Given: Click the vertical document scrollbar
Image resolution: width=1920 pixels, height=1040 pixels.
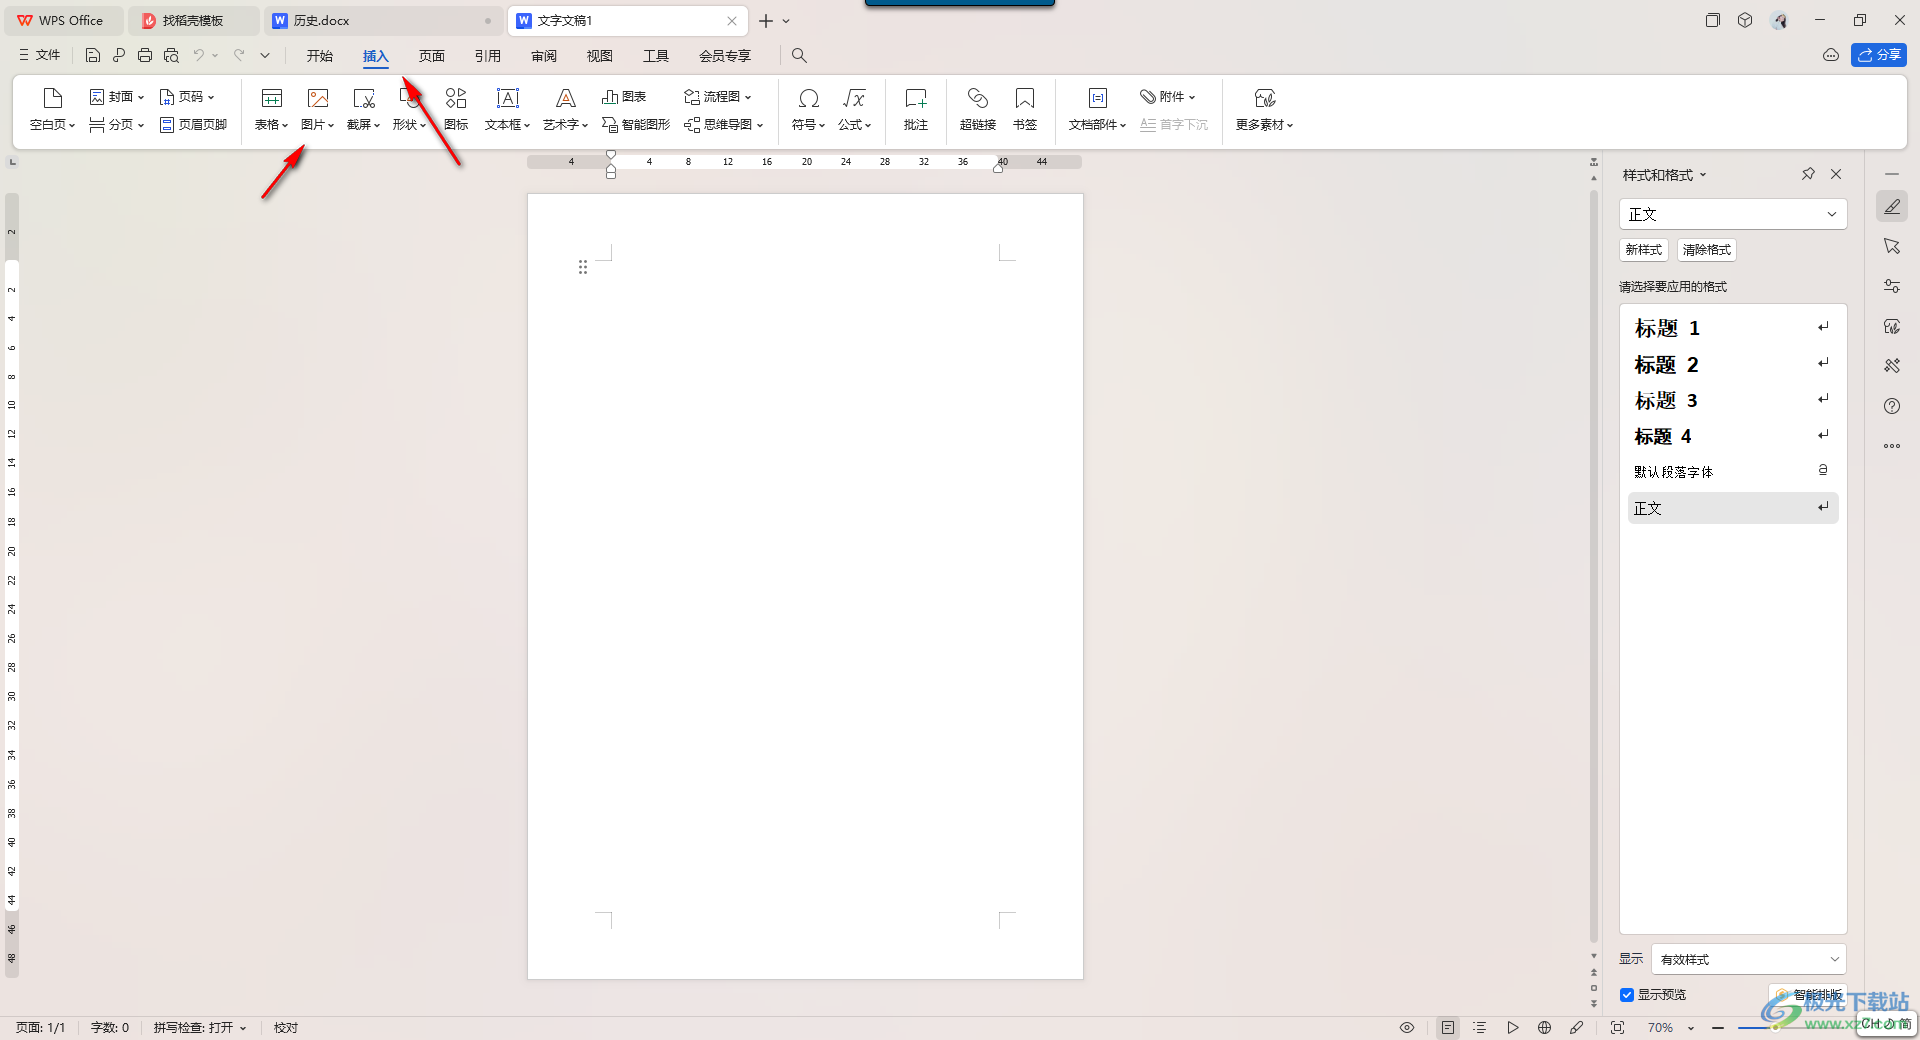Looking at the screenshot, I should [1594, 565].
